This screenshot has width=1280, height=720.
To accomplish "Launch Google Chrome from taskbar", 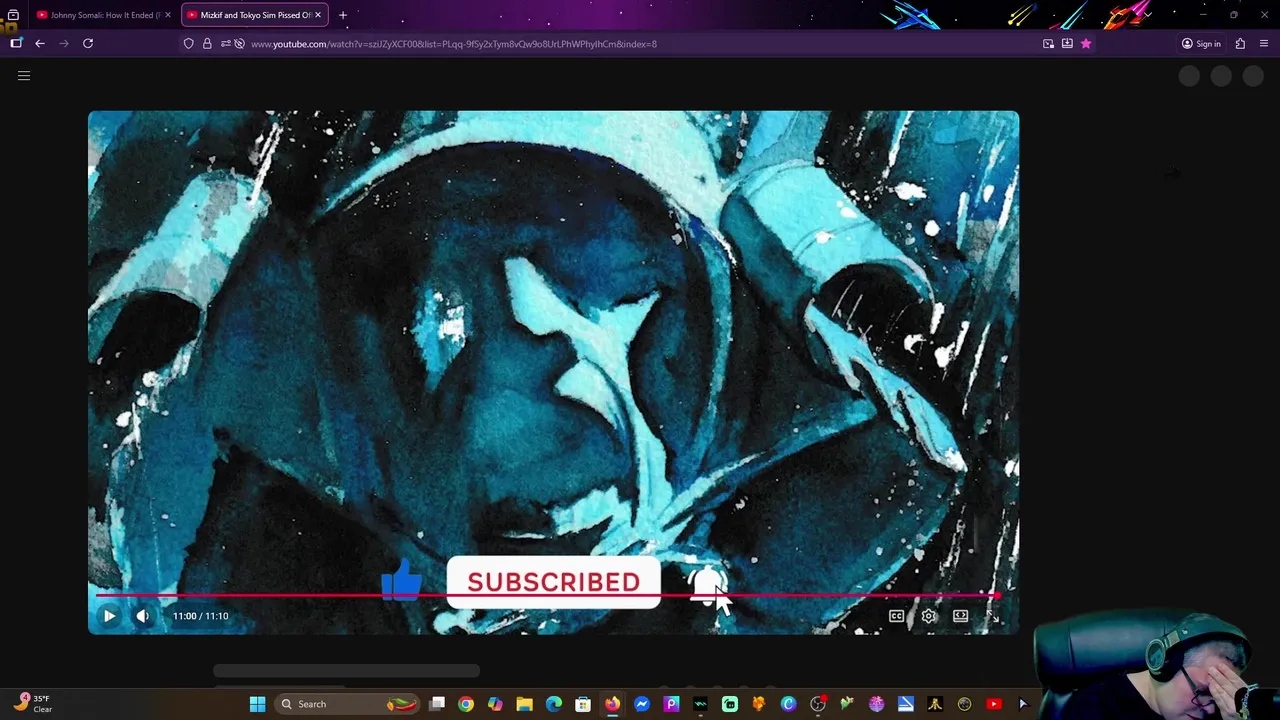I will coord(466,704).
